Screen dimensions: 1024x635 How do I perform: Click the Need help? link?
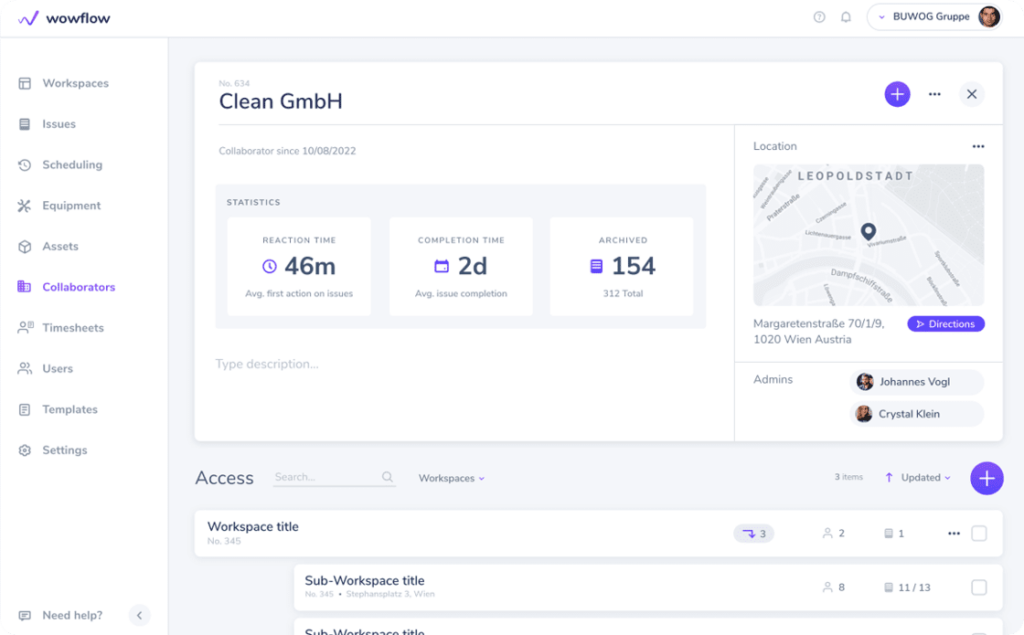[x=61, y=615]
